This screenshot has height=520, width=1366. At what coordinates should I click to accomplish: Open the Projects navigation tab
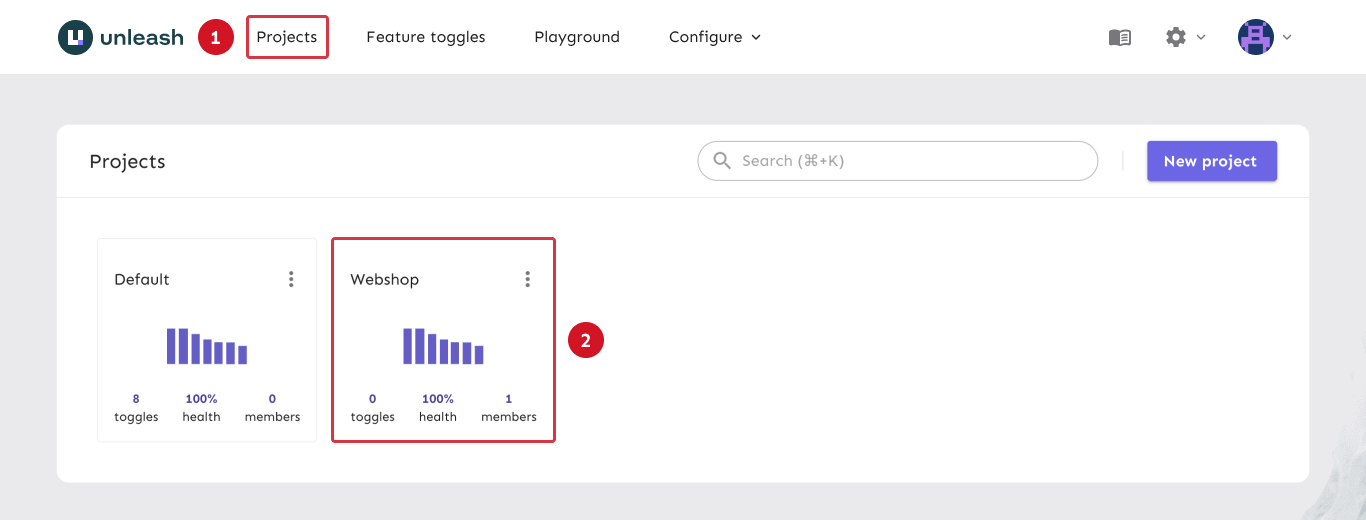coord(287,37)
